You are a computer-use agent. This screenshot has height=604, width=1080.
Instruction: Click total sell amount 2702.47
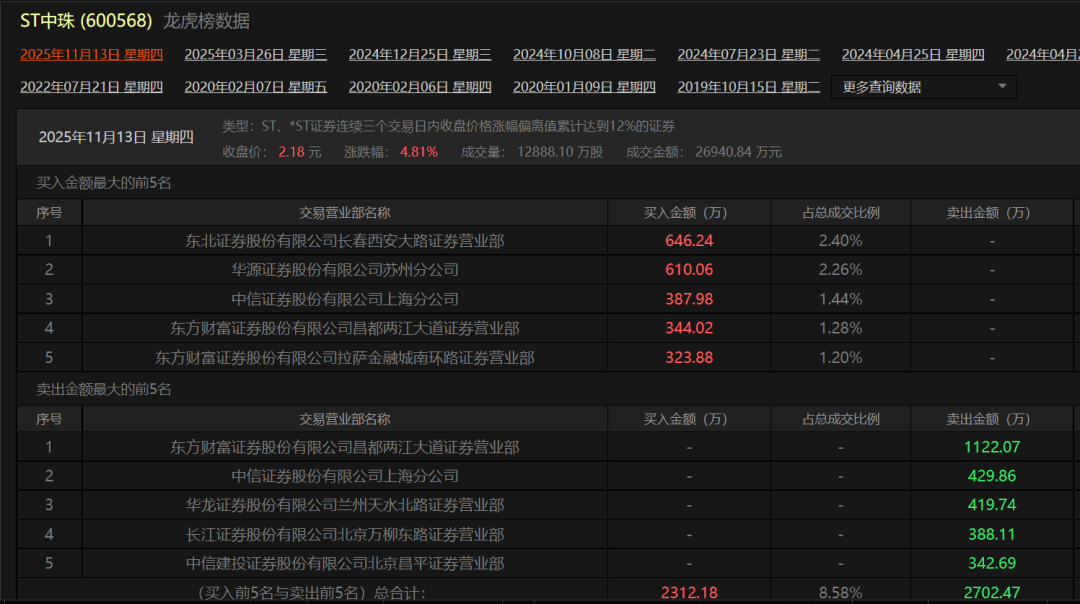[992, 593]
